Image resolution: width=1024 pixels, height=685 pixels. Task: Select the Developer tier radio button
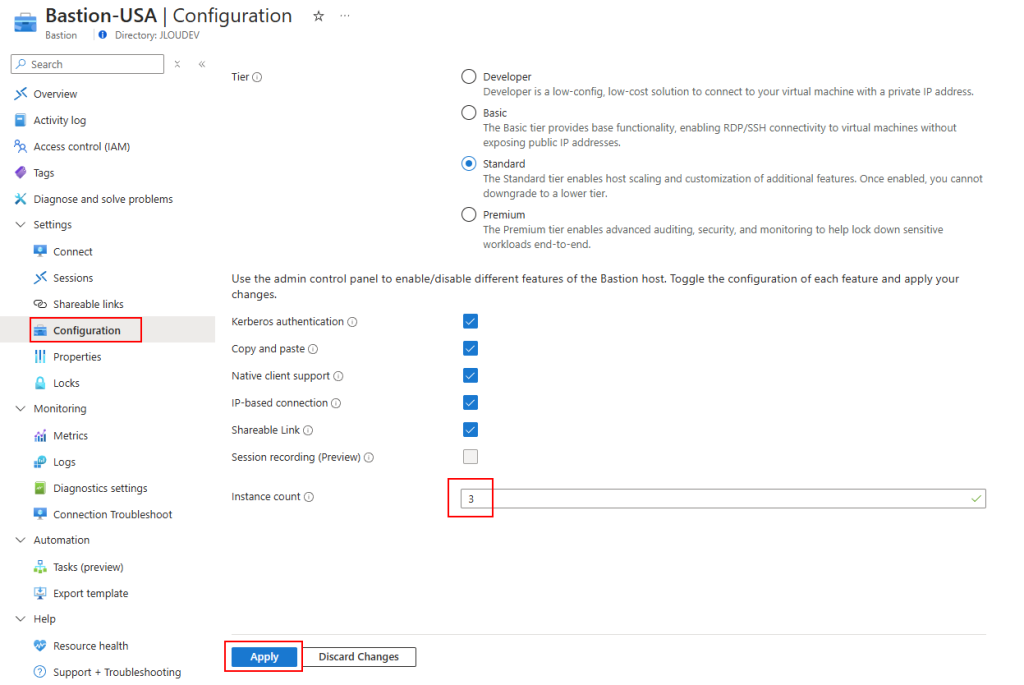tap(469, 76)
